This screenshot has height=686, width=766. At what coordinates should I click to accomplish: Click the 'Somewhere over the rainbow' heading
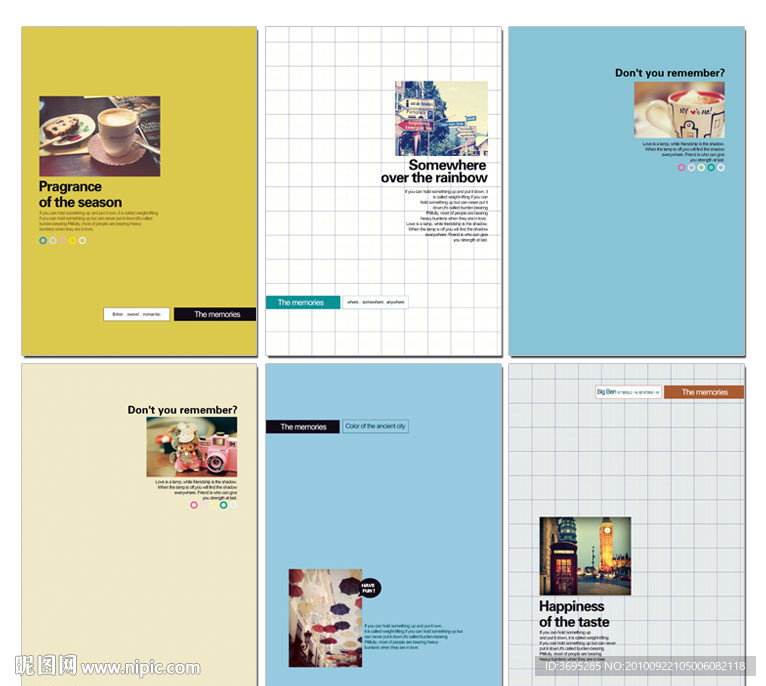coord(434,171)
